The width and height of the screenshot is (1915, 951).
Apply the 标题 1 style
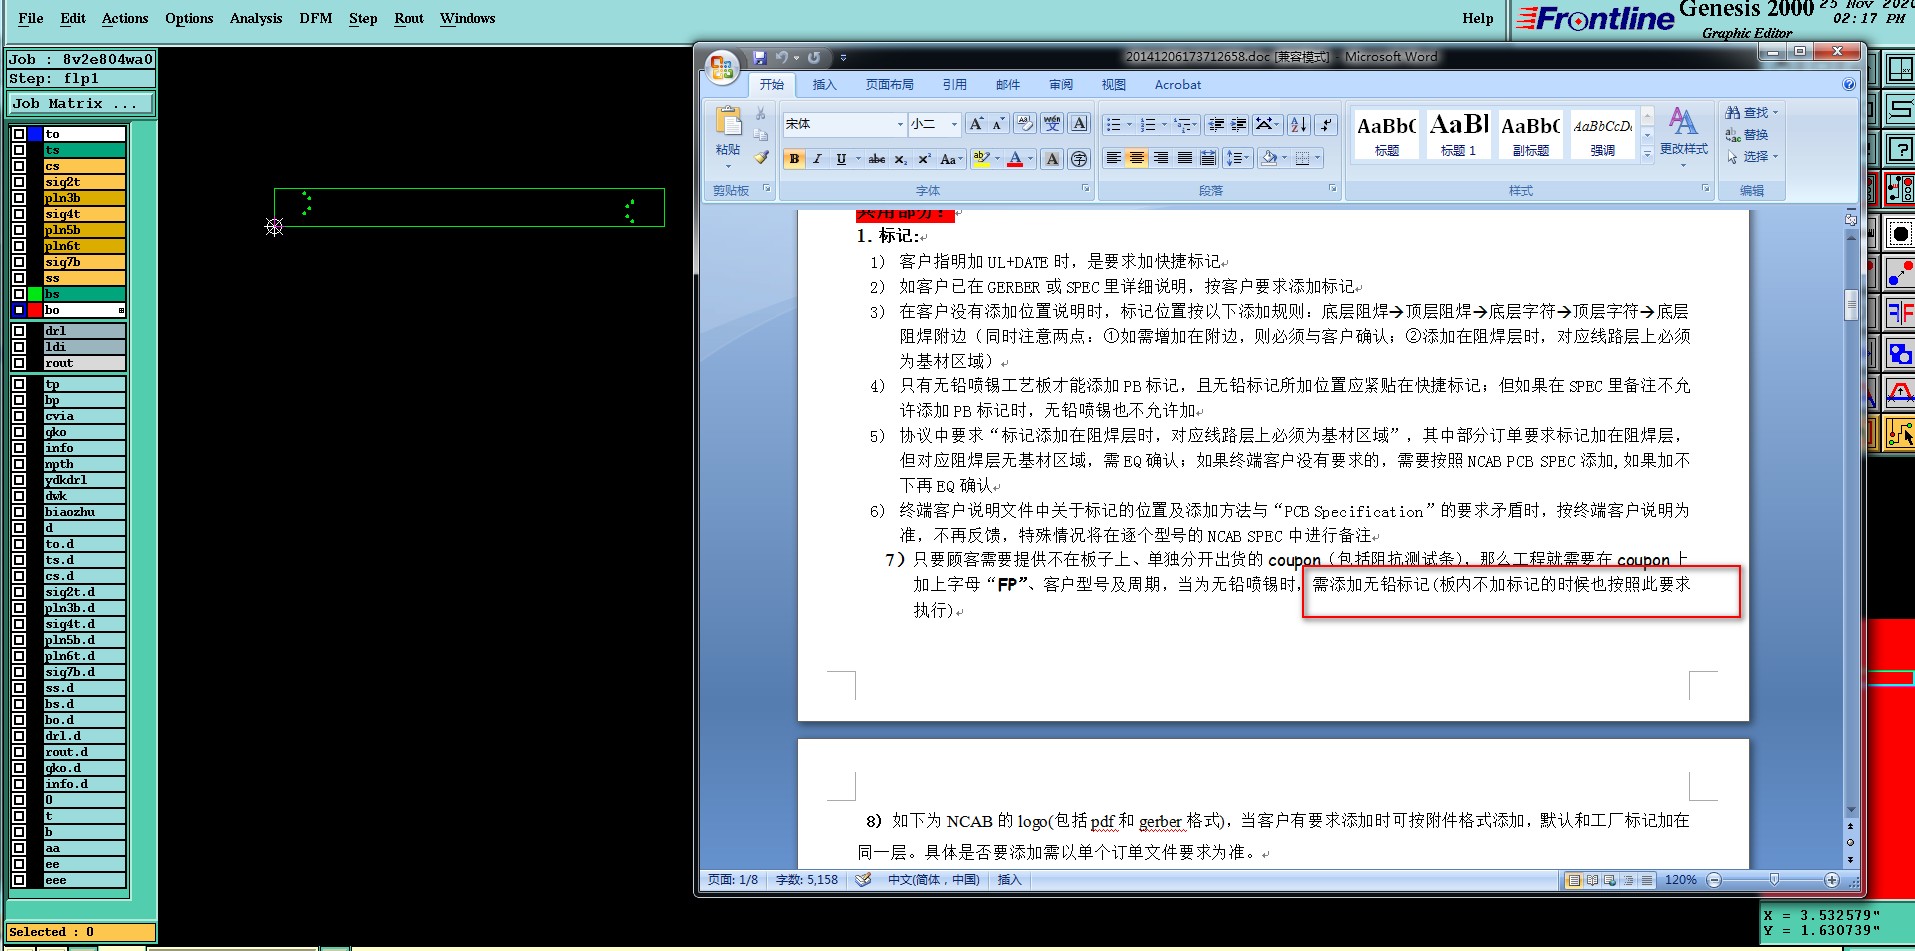(x=1458, y=134)
